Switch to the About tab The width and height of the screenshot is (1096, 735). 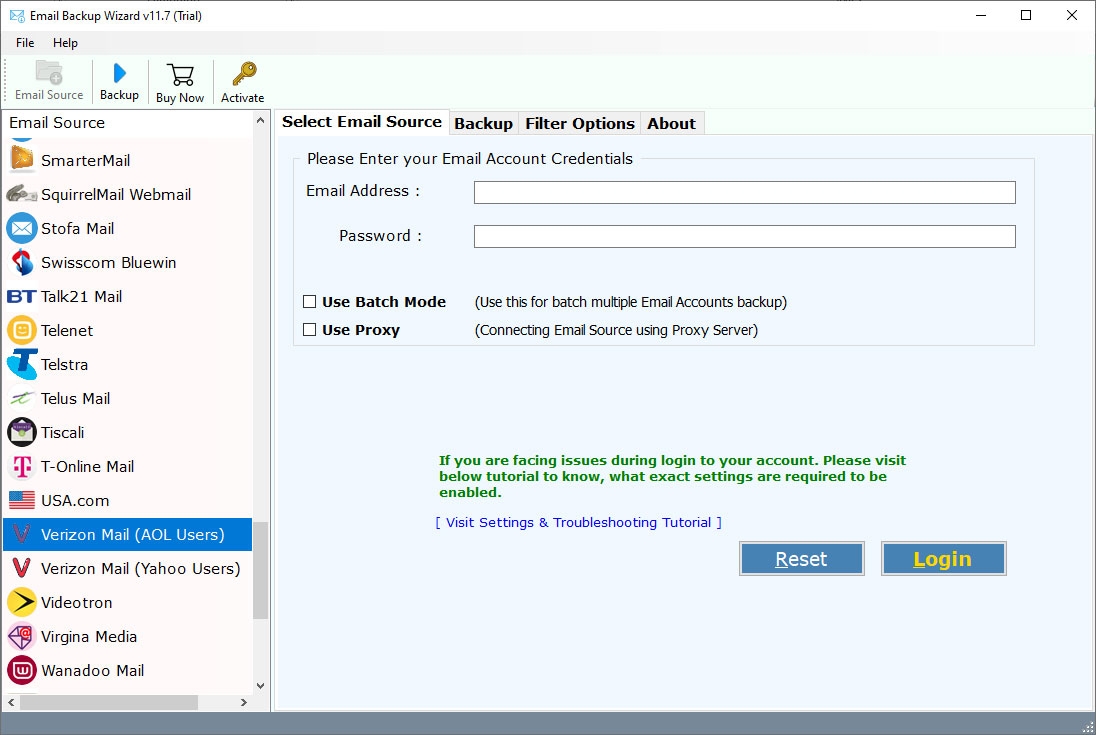point(671,124)
